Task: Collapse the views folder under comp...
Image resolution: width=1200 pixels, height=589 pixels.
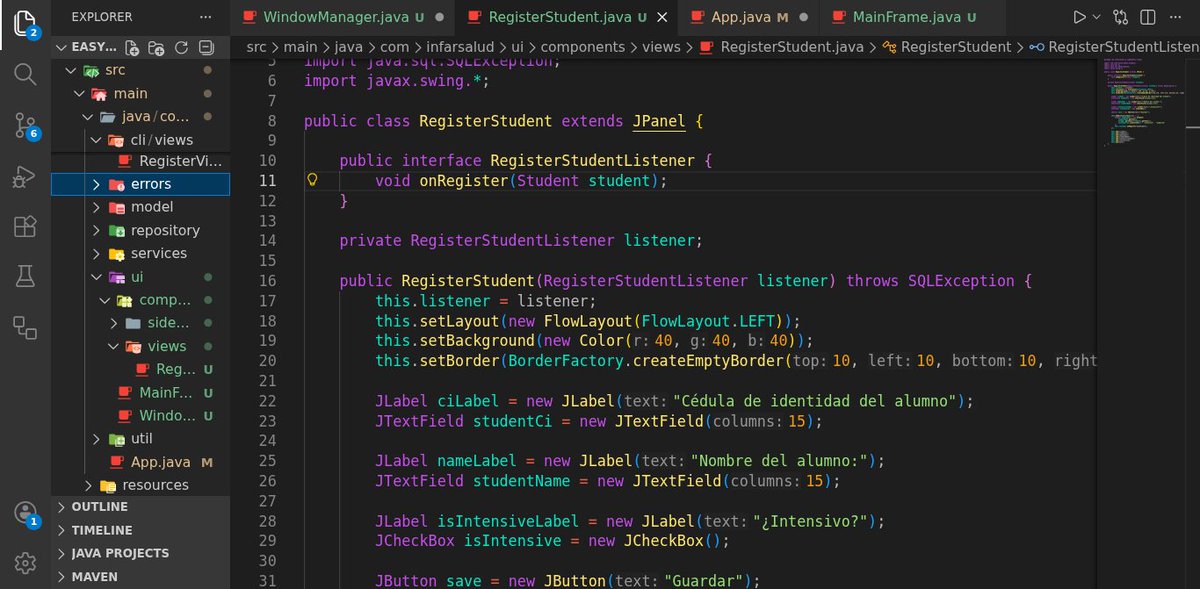Action: tap(140, 346)
